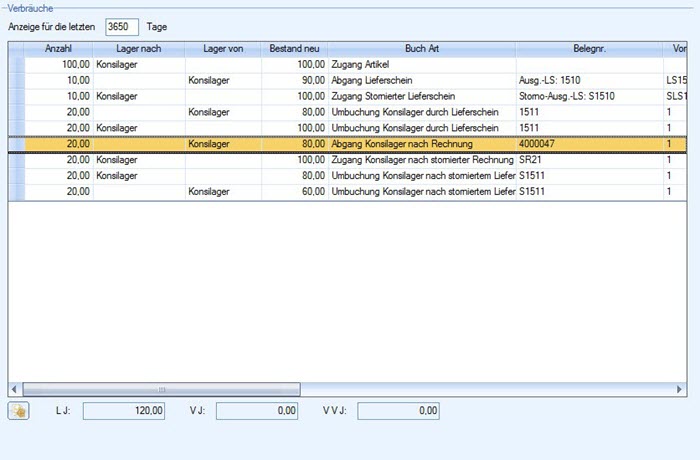
Task: Click the horizontal scrollbar left arrow
Action: point(15,388)
